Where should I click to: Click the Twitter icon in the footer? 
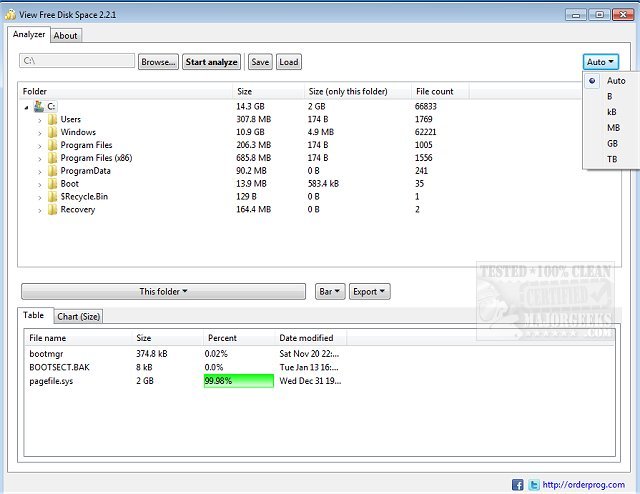[x=533, y=485]
